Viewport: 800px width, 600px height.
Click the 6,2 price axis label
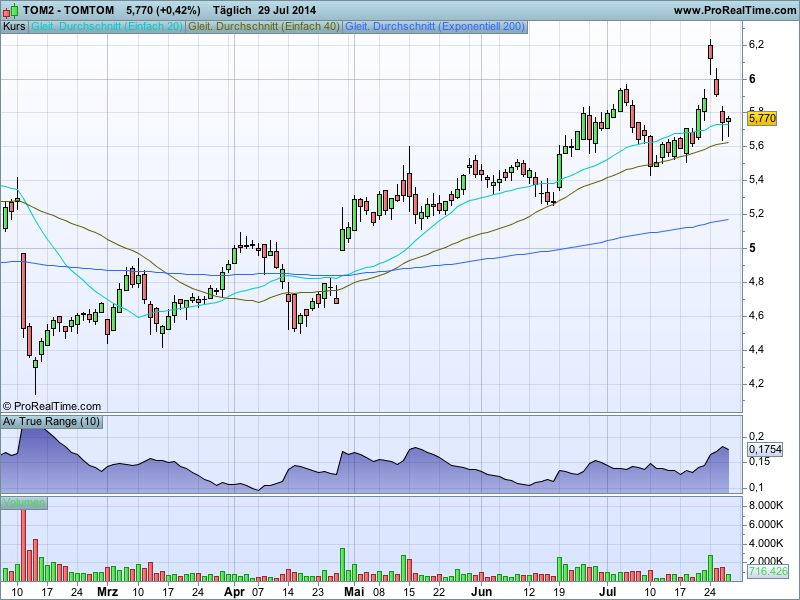tap(757, 45)
